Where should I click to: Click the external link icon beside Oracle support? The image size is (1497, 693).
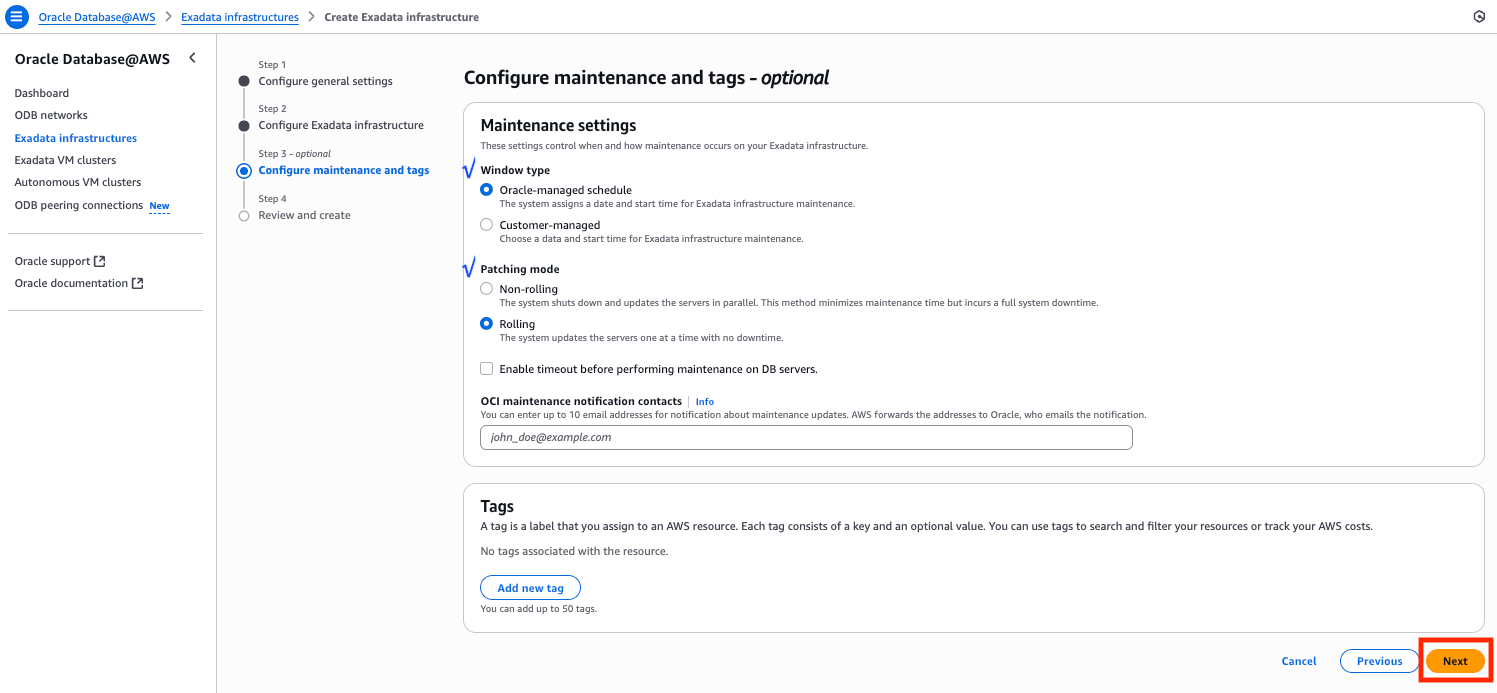(x=100, y=261)
